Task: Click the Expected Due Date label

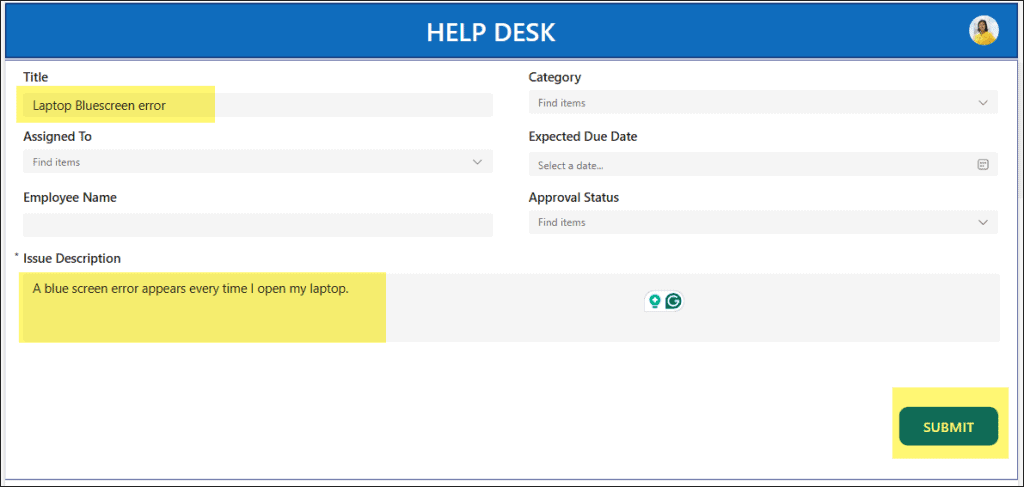Action: [x=582, y=137]
